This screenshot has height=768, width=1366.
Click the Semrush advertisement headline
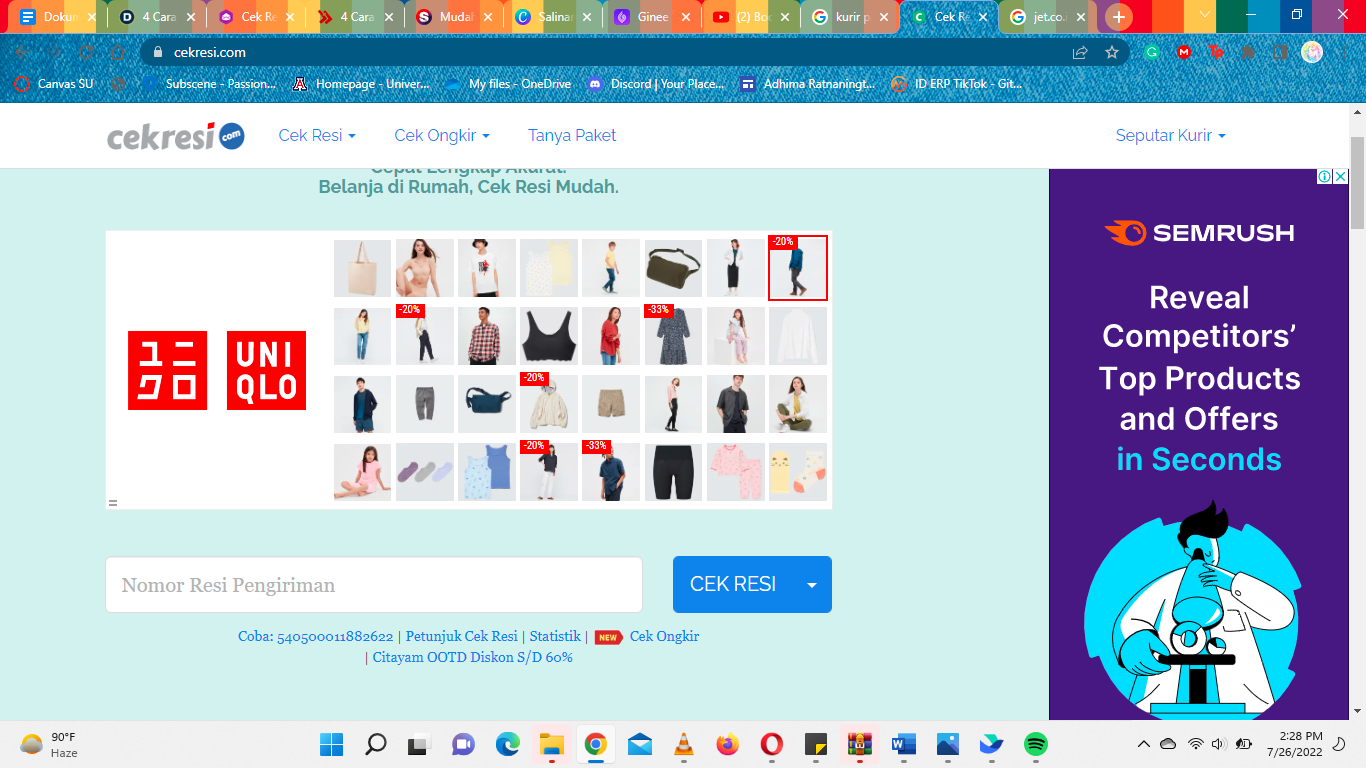click(1199, 378)
